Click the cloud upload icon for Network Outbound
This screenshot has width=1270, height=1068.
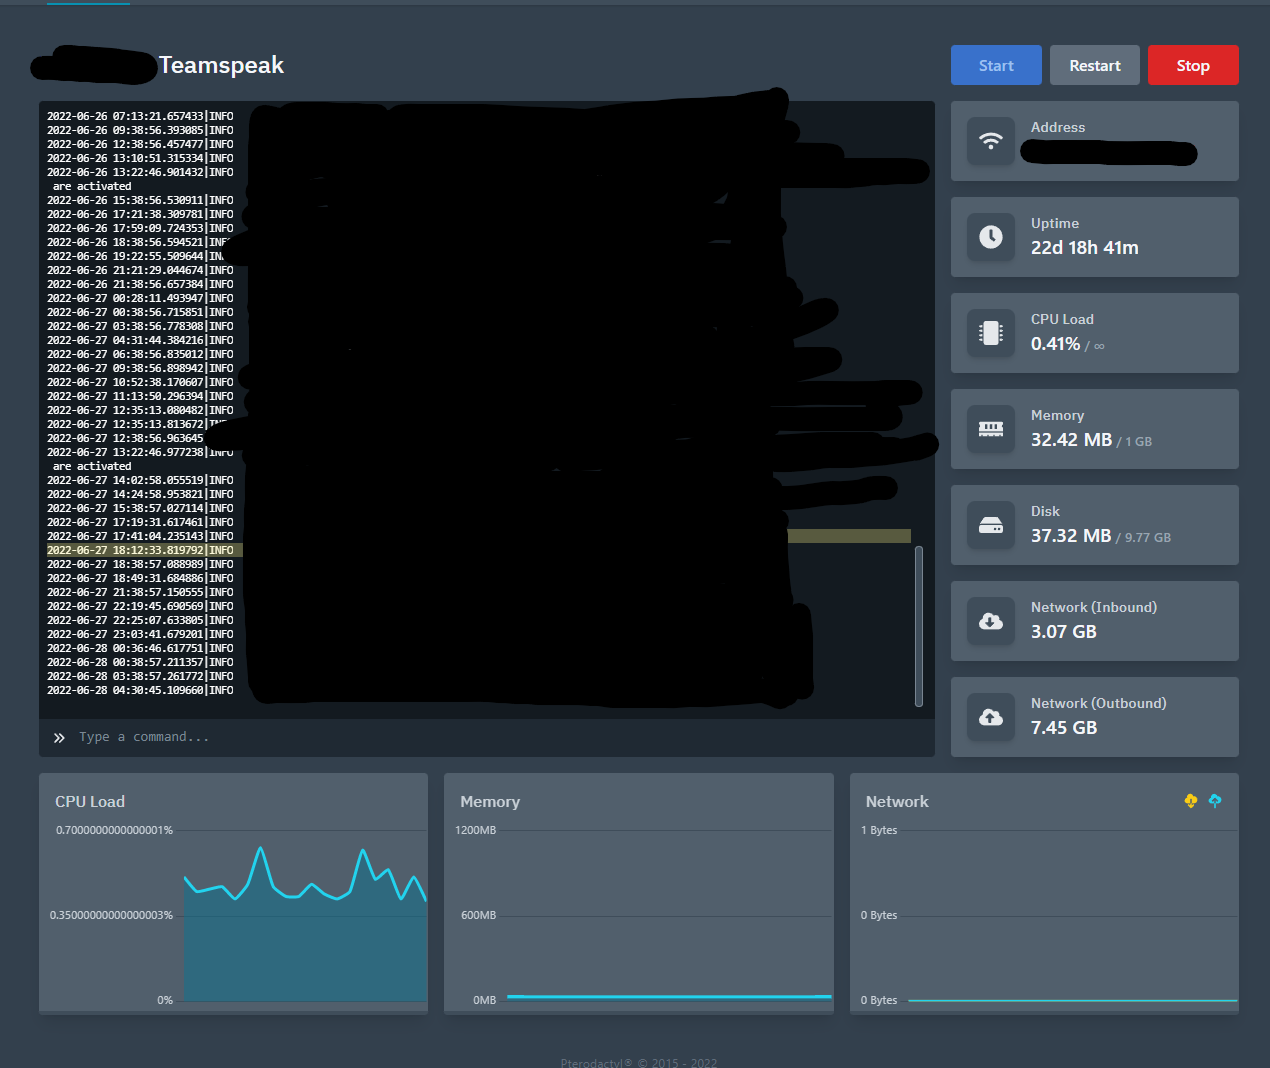tap(991, 717)
